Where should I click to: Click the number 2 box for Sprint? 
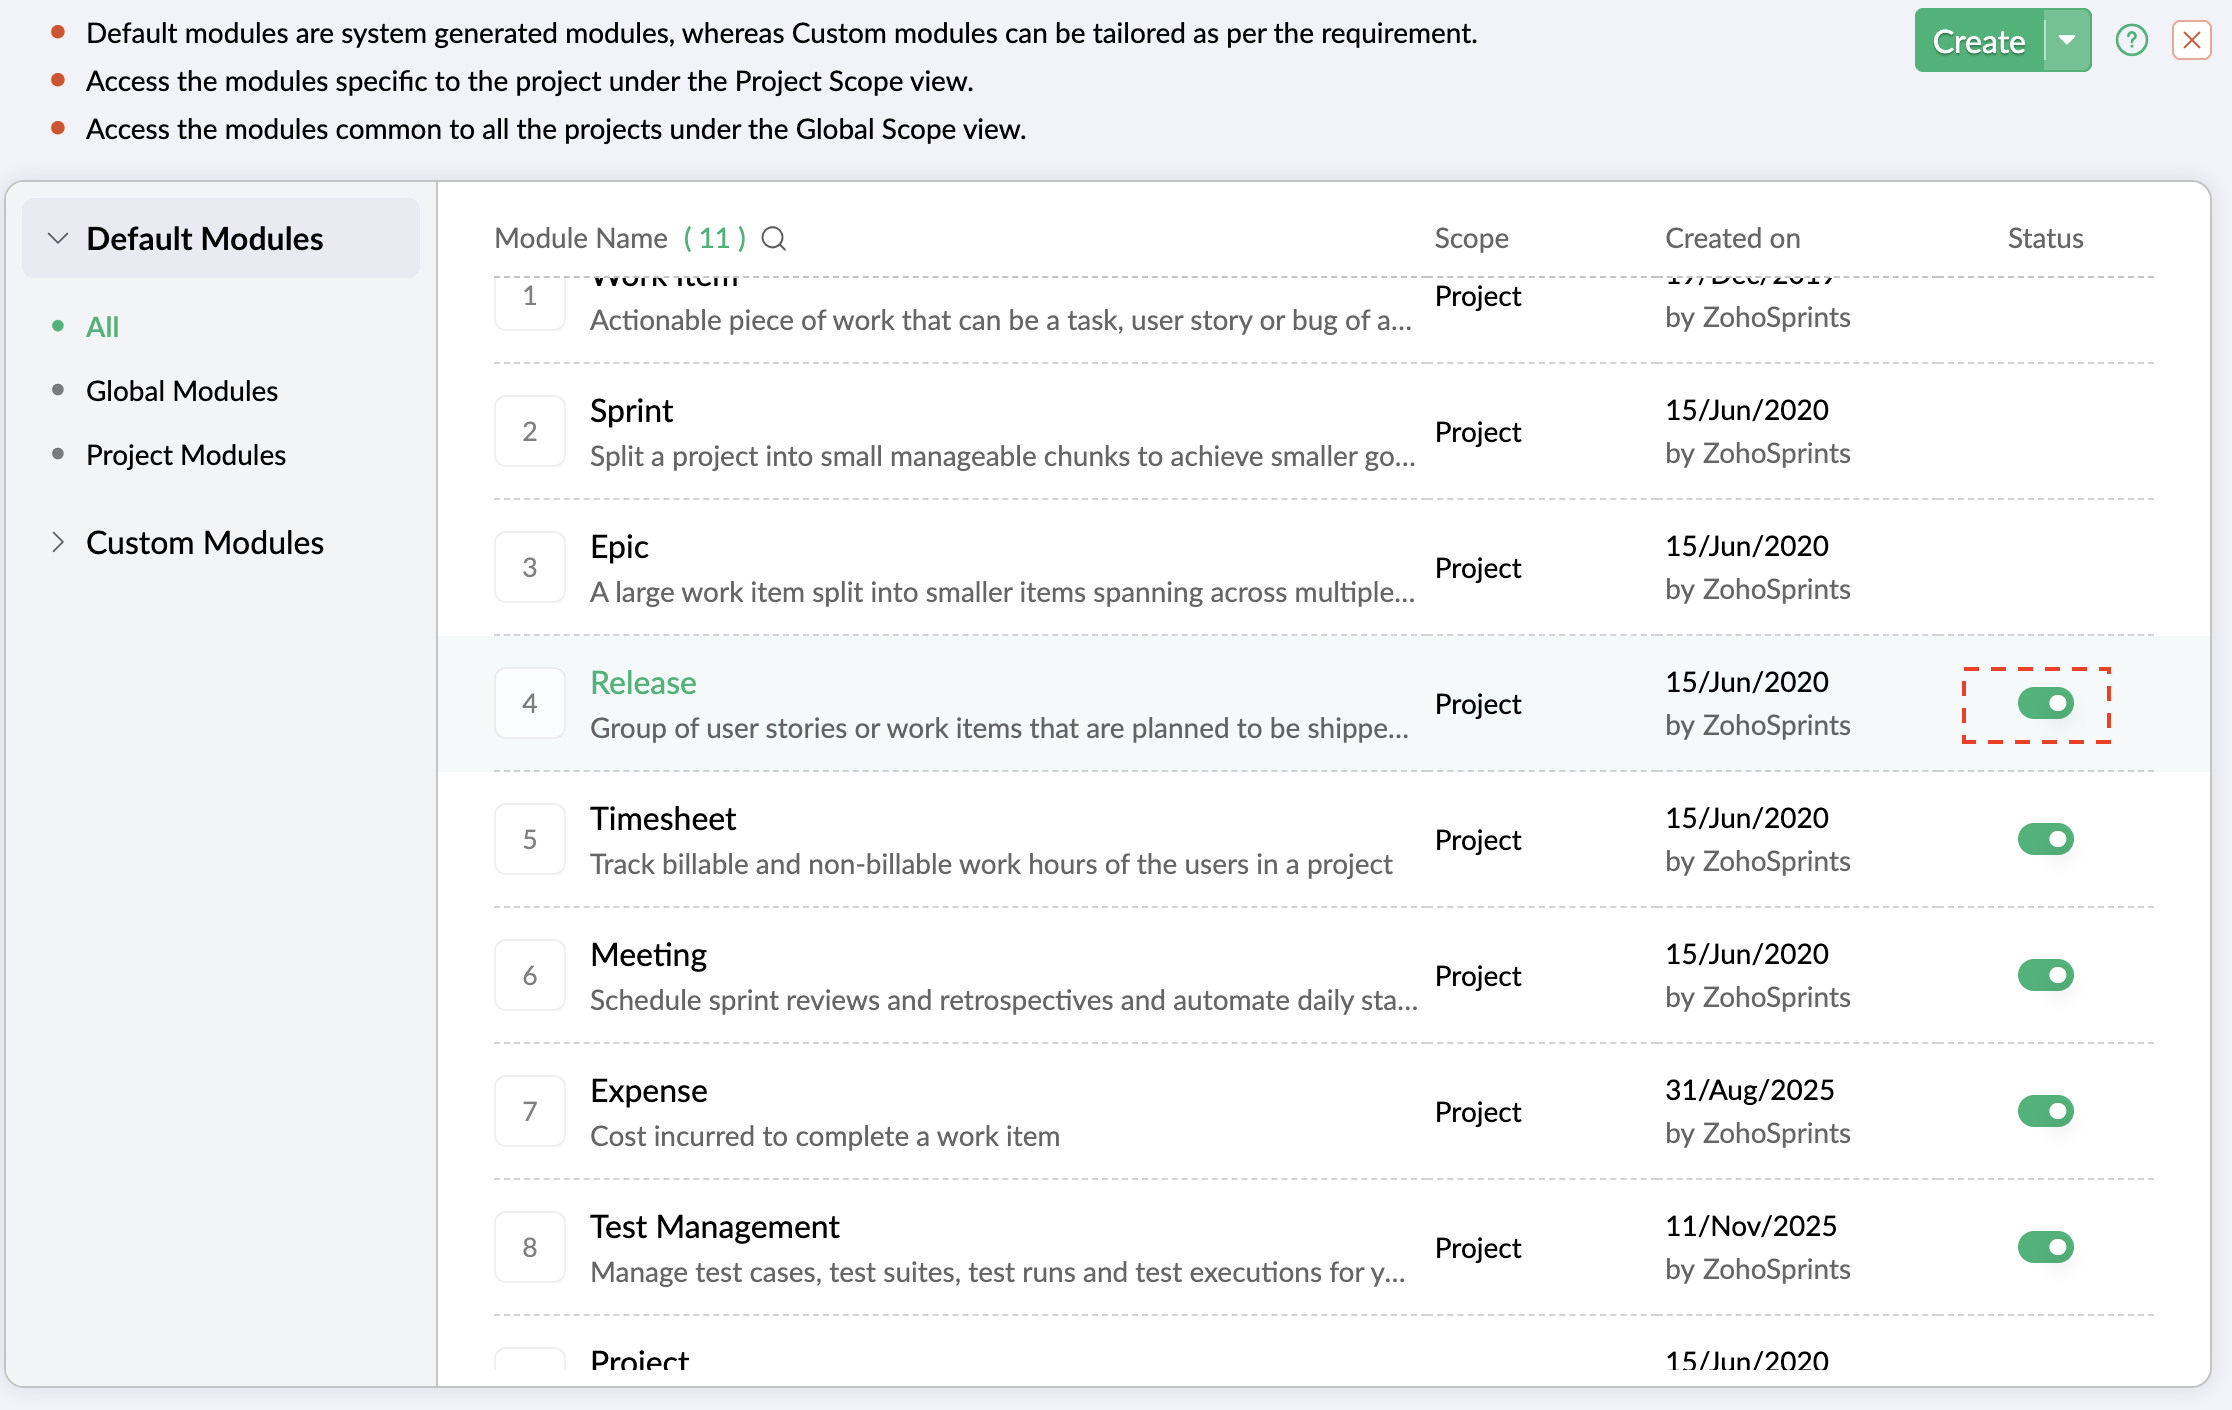click(x=530, y=432)
